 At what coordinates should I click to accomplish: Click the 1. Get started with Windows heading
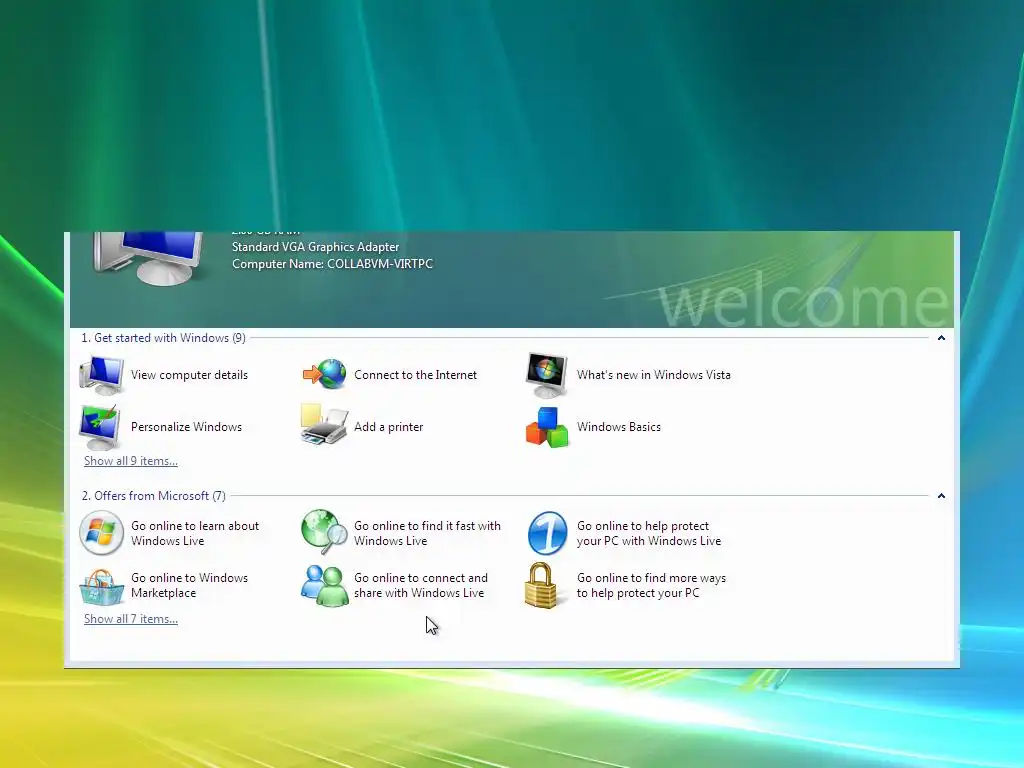tap(163, 338)
